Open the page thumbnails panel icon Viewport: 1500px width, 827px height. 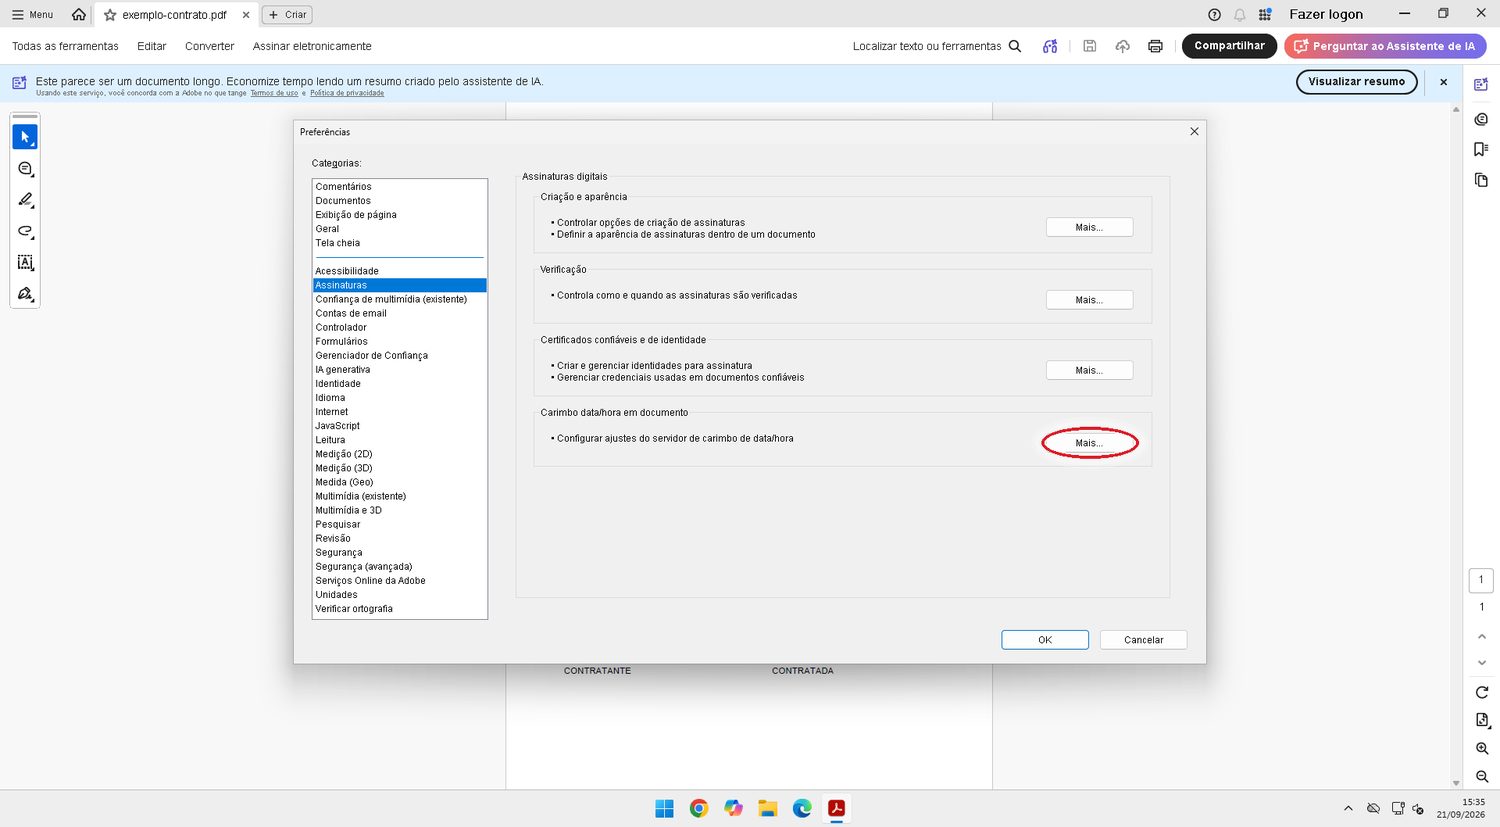pos(1481,180)
